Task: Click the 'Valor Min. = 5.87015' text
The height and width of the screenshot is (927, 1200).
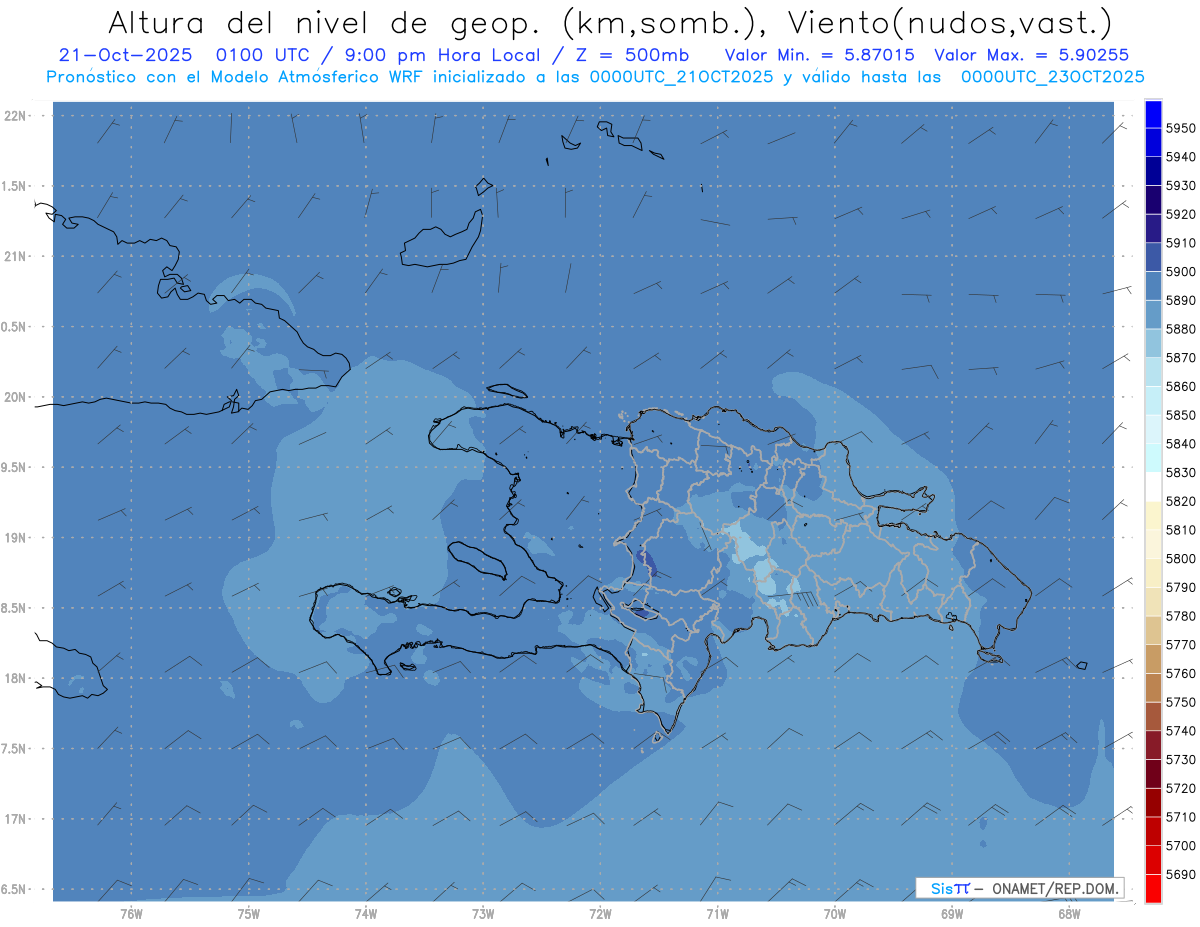Action: 819,55
